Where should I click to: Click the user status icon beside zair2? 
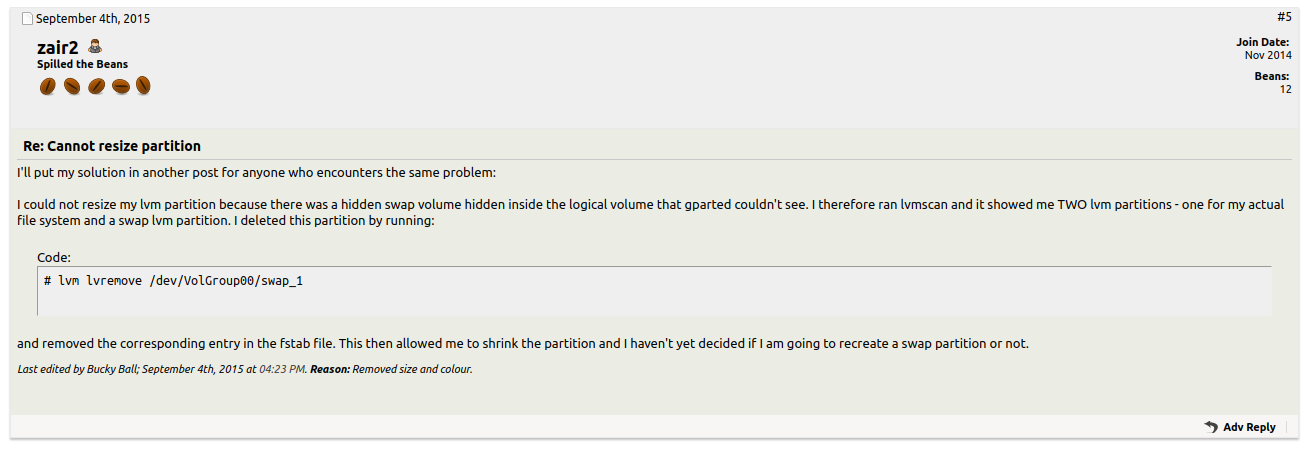tap(95, 46)
